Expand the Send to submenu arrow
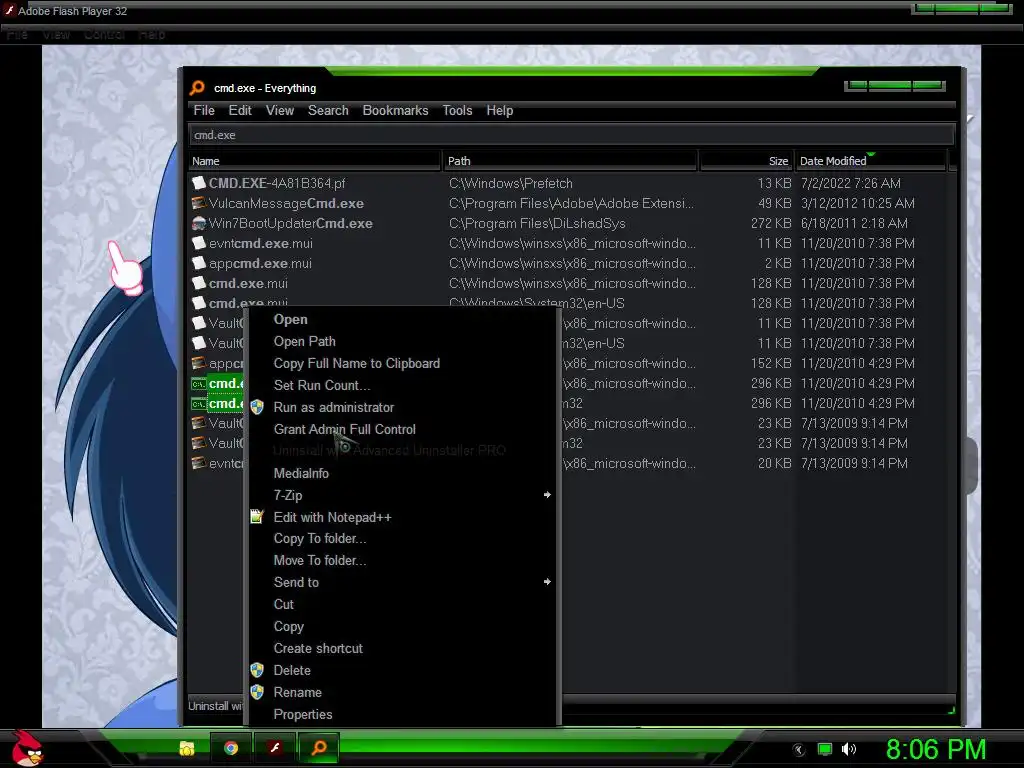The image size is (1024, 768). [x=547, y=582]
